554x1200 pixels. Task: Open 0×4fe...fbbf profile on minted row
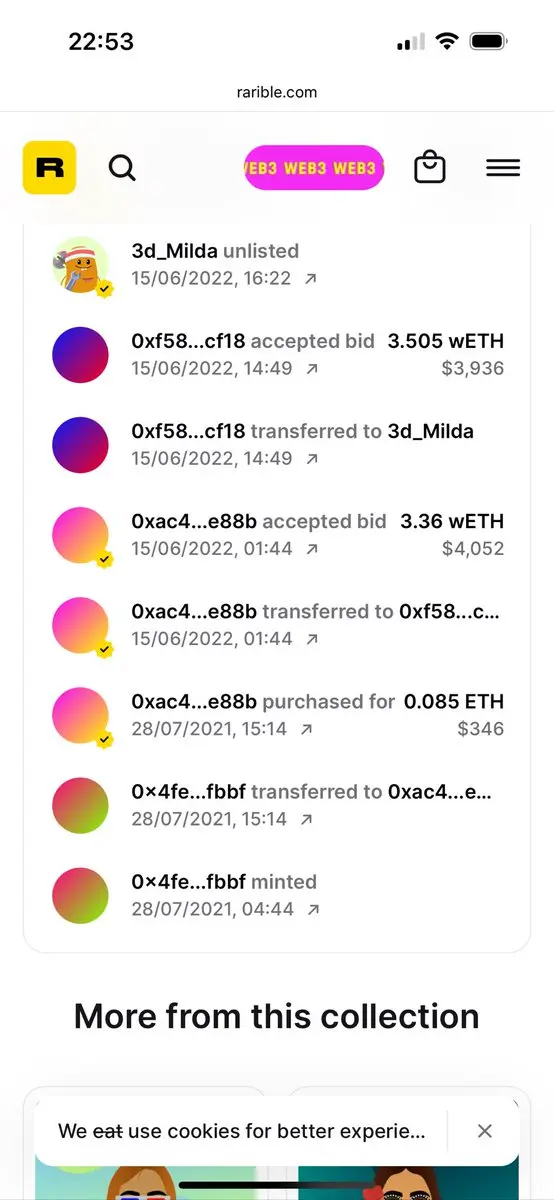[188, 881]
